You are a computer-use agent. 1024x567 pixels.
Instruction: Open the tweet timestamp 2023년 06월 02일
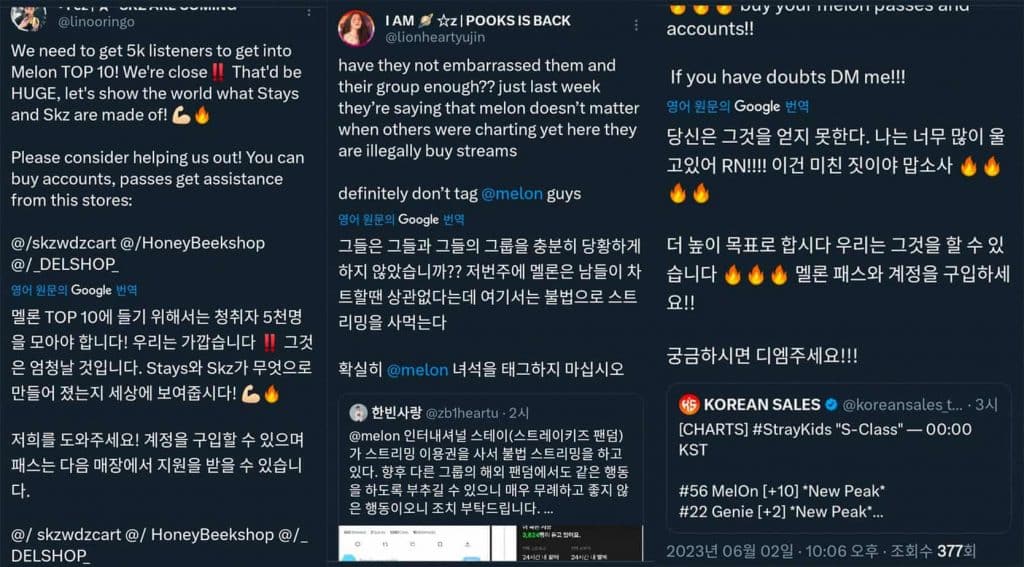click(x=730, y=551)
